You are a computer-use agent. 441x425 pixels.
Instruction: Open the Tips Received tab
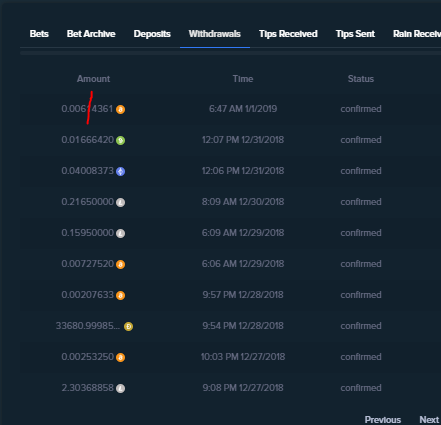click(288, 34)
